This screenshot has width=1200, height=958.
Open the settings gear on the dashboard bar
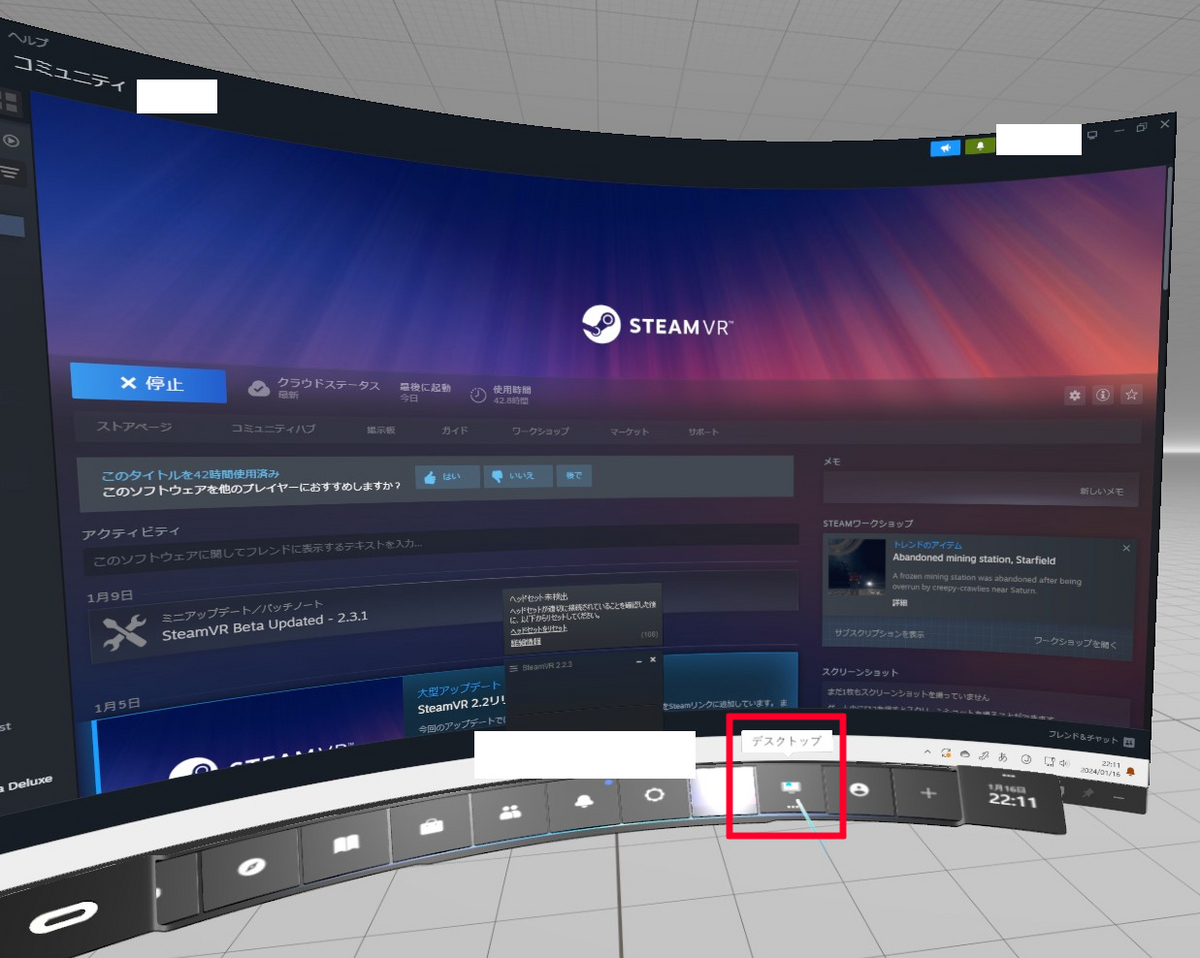654,795
